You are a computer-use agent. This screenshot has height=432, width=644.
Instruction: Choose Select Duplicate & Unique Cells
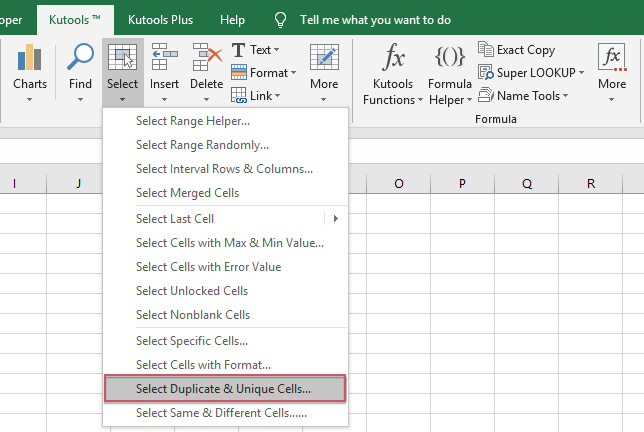point(224,389)
